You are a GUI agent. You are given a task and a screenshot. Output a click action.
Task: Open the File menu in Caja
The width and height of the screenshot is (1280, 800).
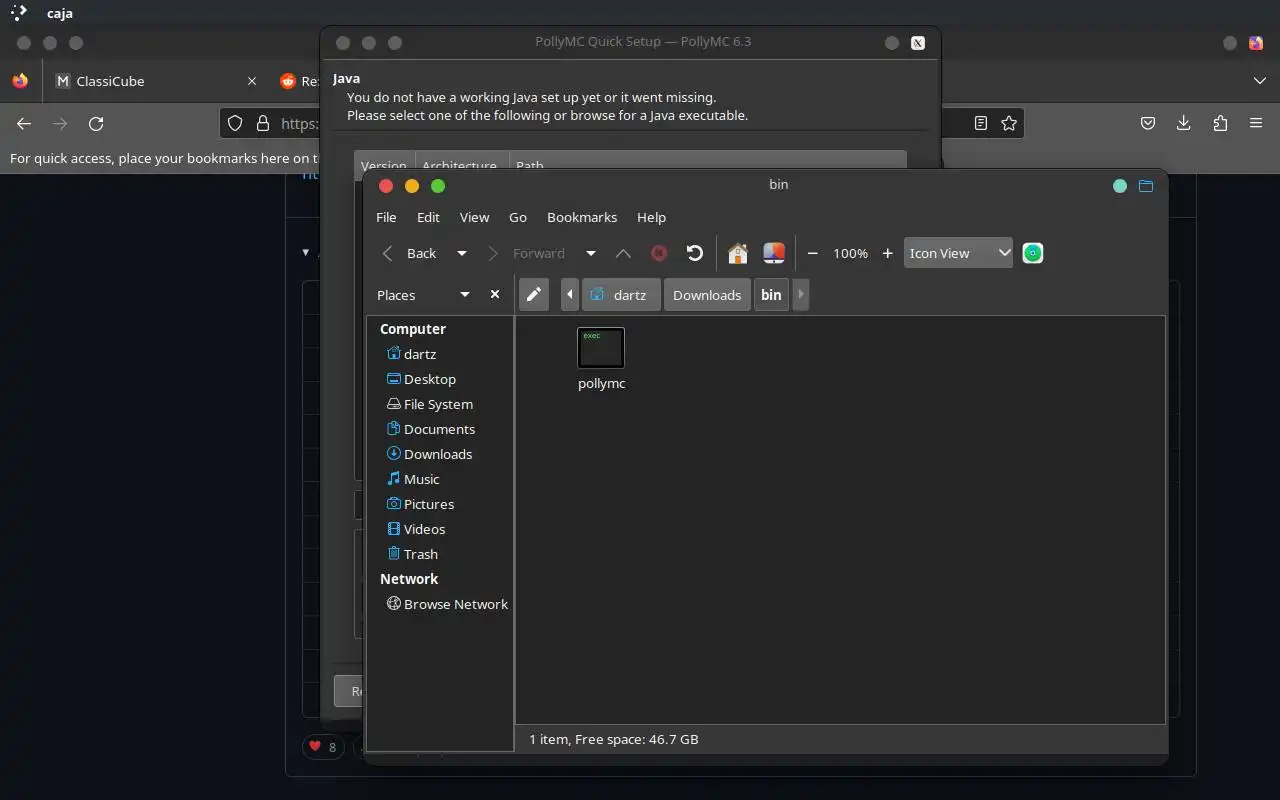click(386, 217)
